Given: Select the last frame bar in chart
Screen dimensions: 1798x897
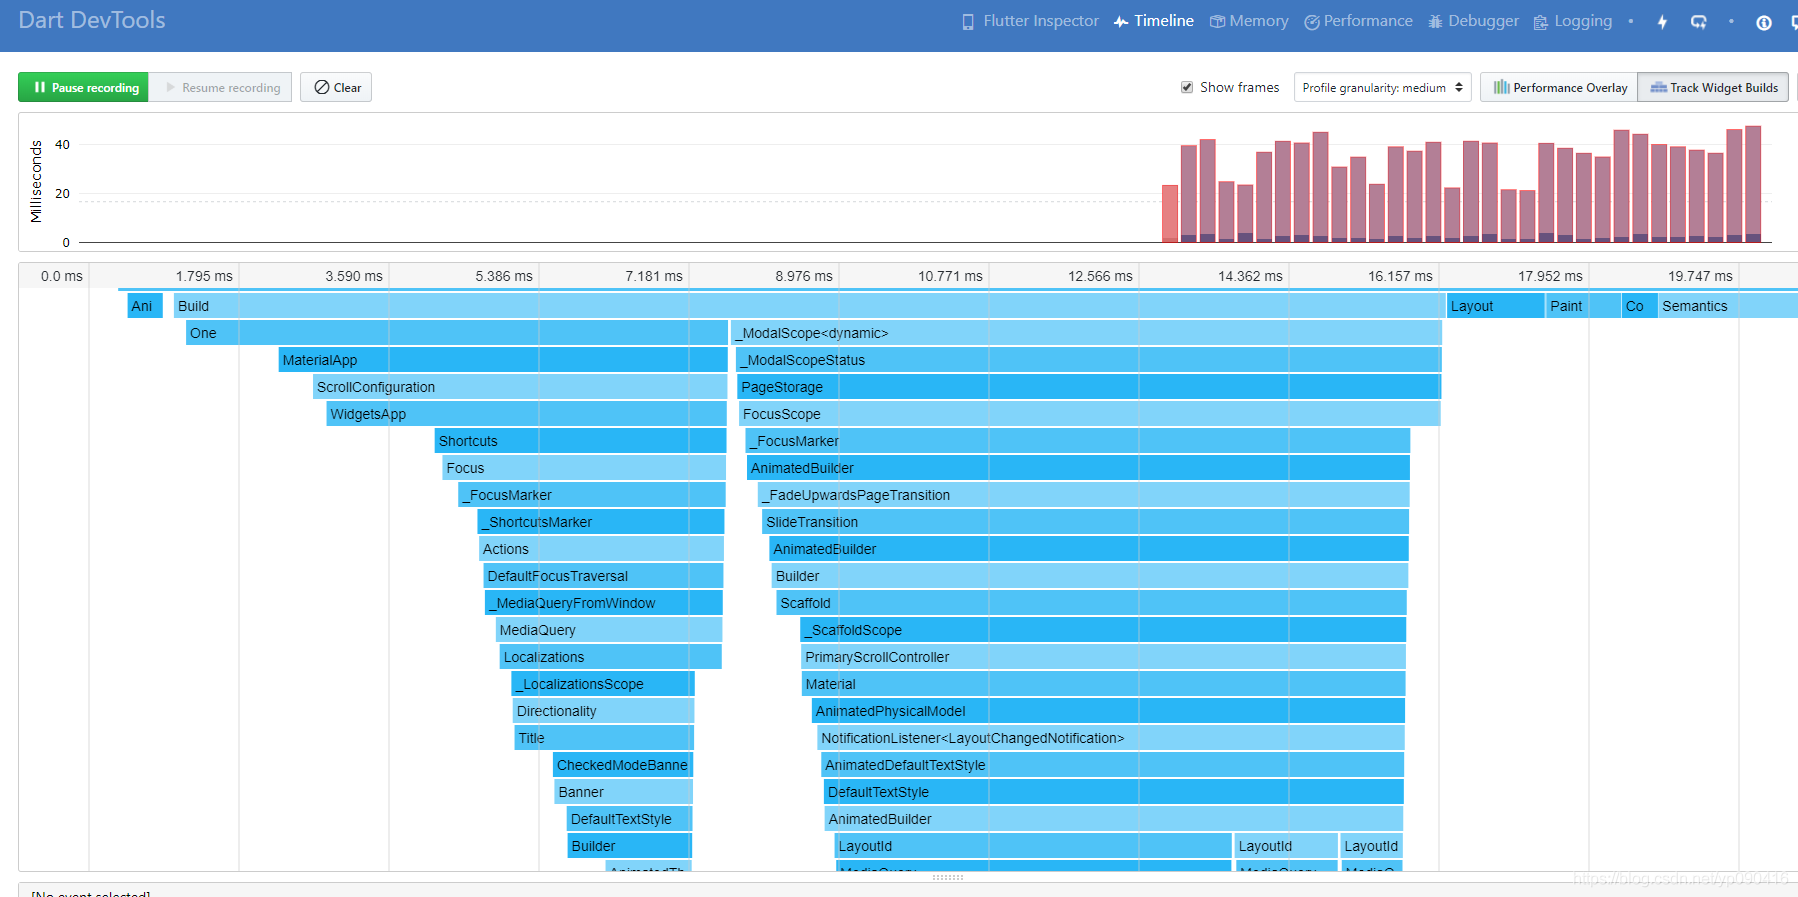Looking at the screenshot, I should [x=1753, y=184].
